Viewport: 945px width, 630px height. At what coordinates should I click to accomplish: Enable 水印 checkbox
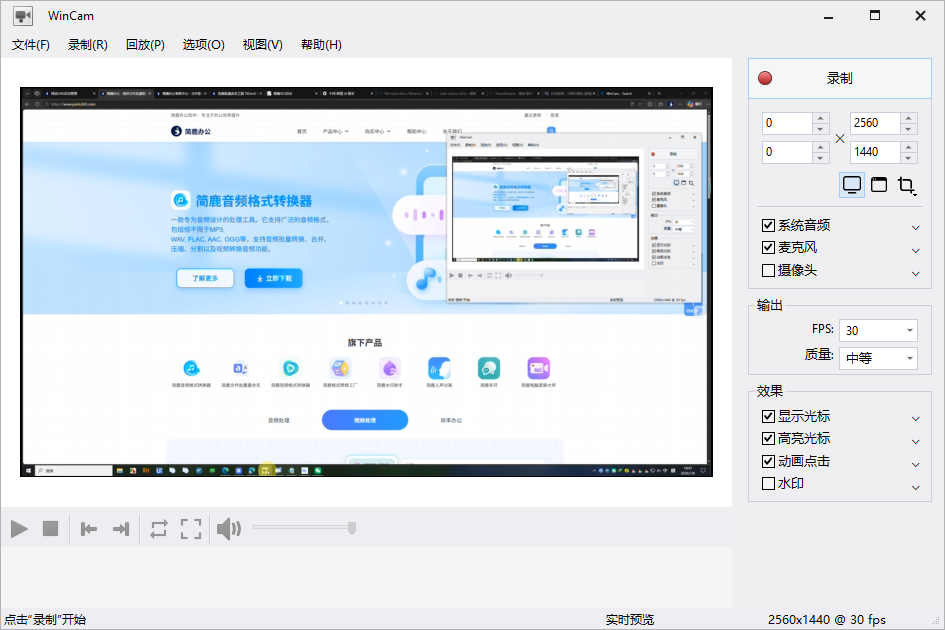pyautogui.click(x=768, y=484)
